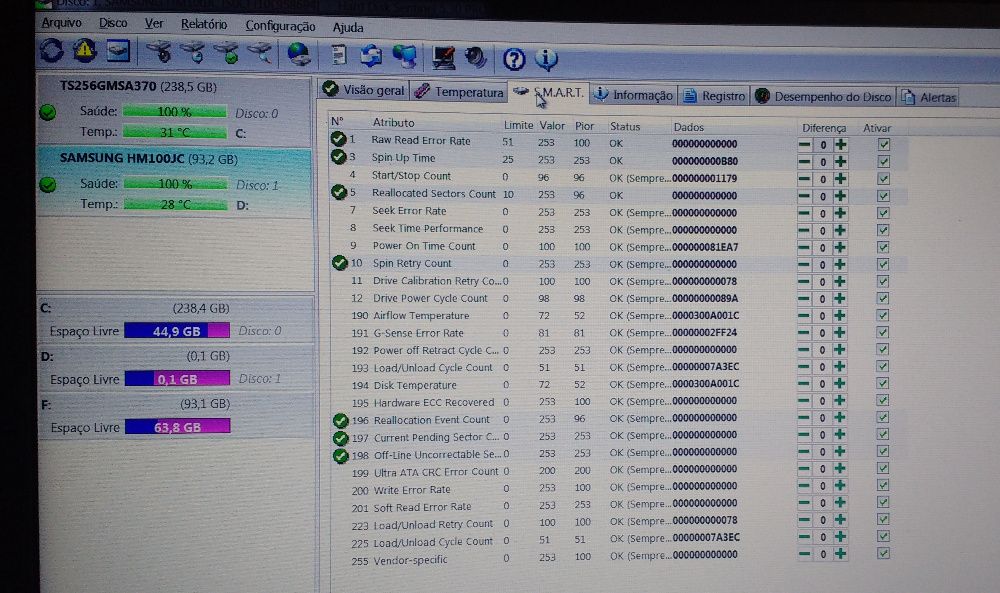The width and height of the screenshot is (1000, 593).
Task: Untick Ativar checkbox for Spin Up Time
Action: point(883,162)
